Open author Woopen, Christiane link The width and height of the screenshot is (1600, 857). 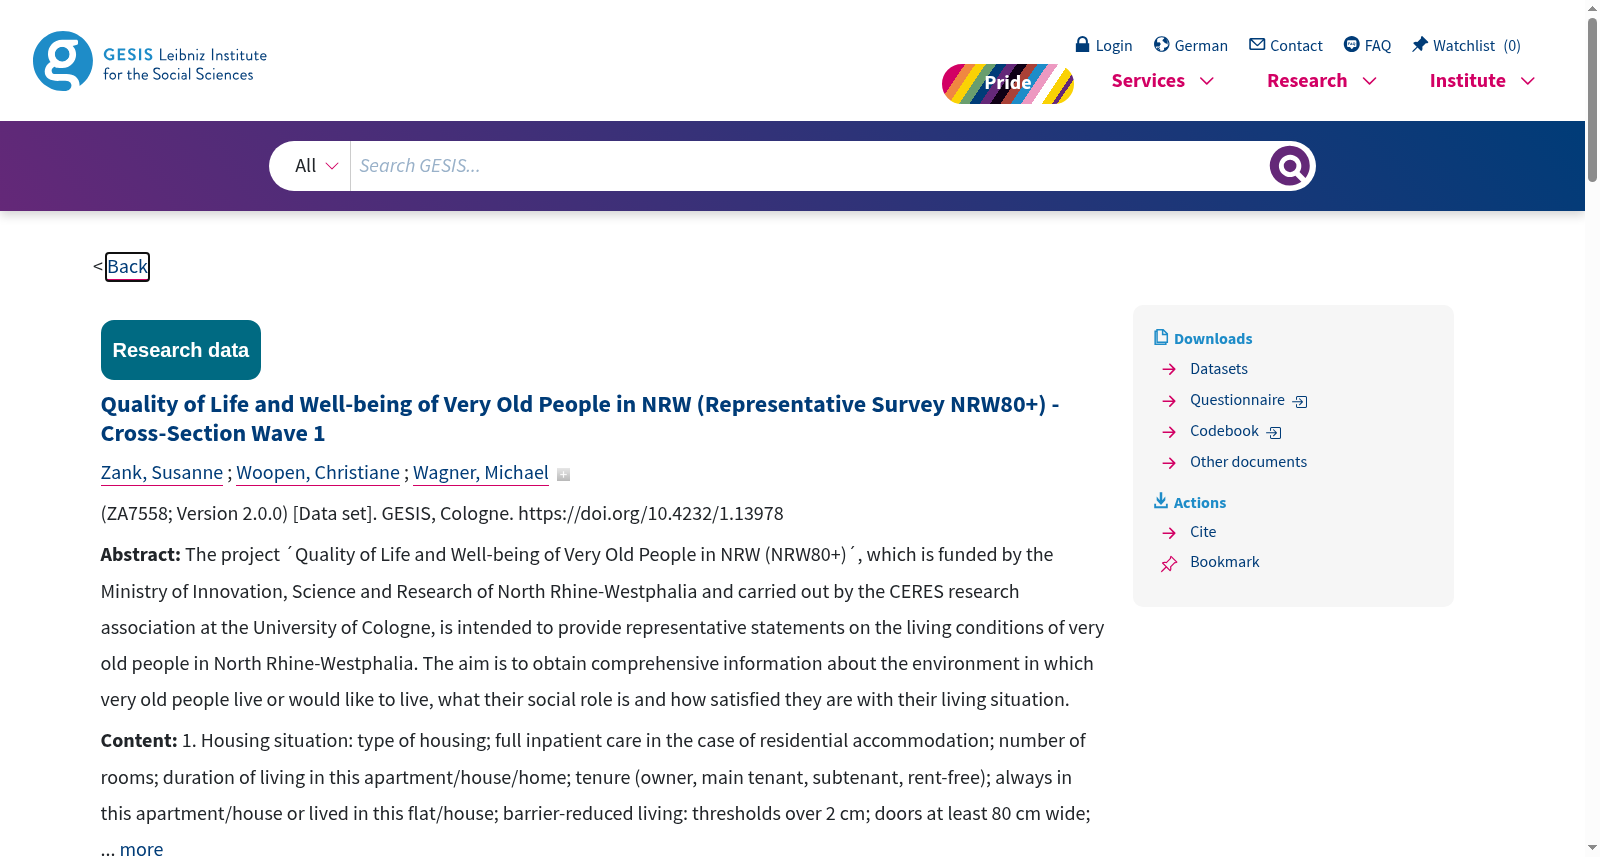318,473
